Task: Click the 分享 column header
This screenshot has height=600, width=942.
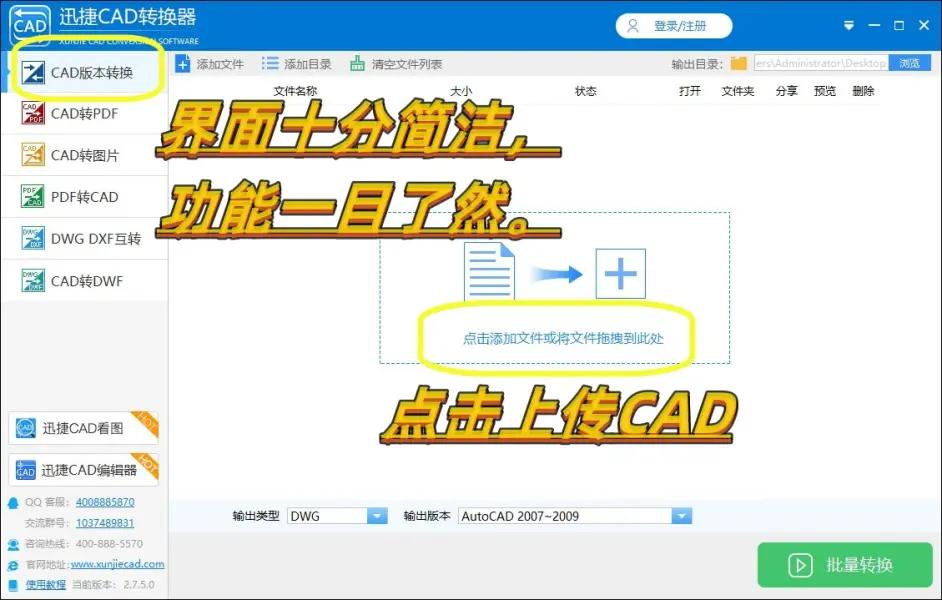Action: (786, 91)
